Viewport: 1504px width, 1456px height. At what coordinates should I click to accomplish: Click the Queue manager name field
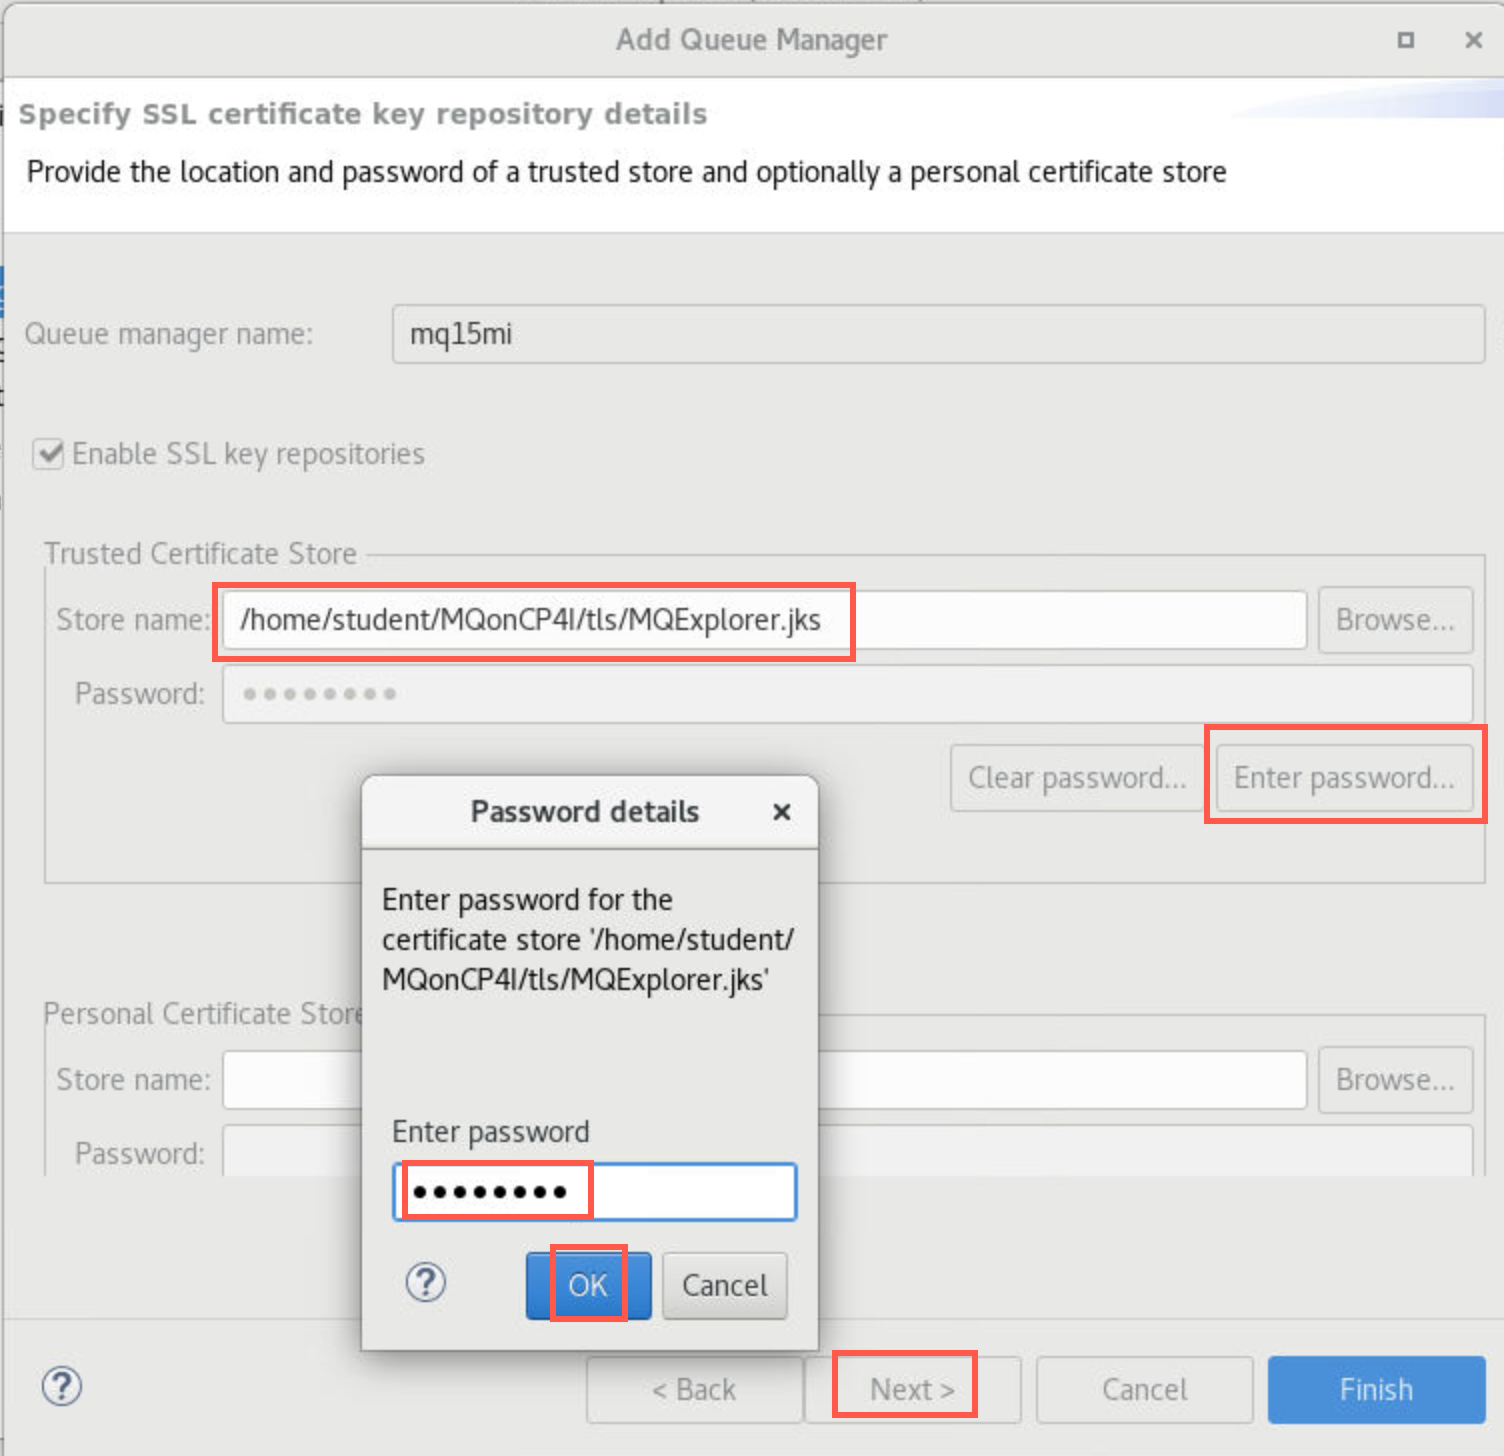pyautogui.click(x=938, y=334)
